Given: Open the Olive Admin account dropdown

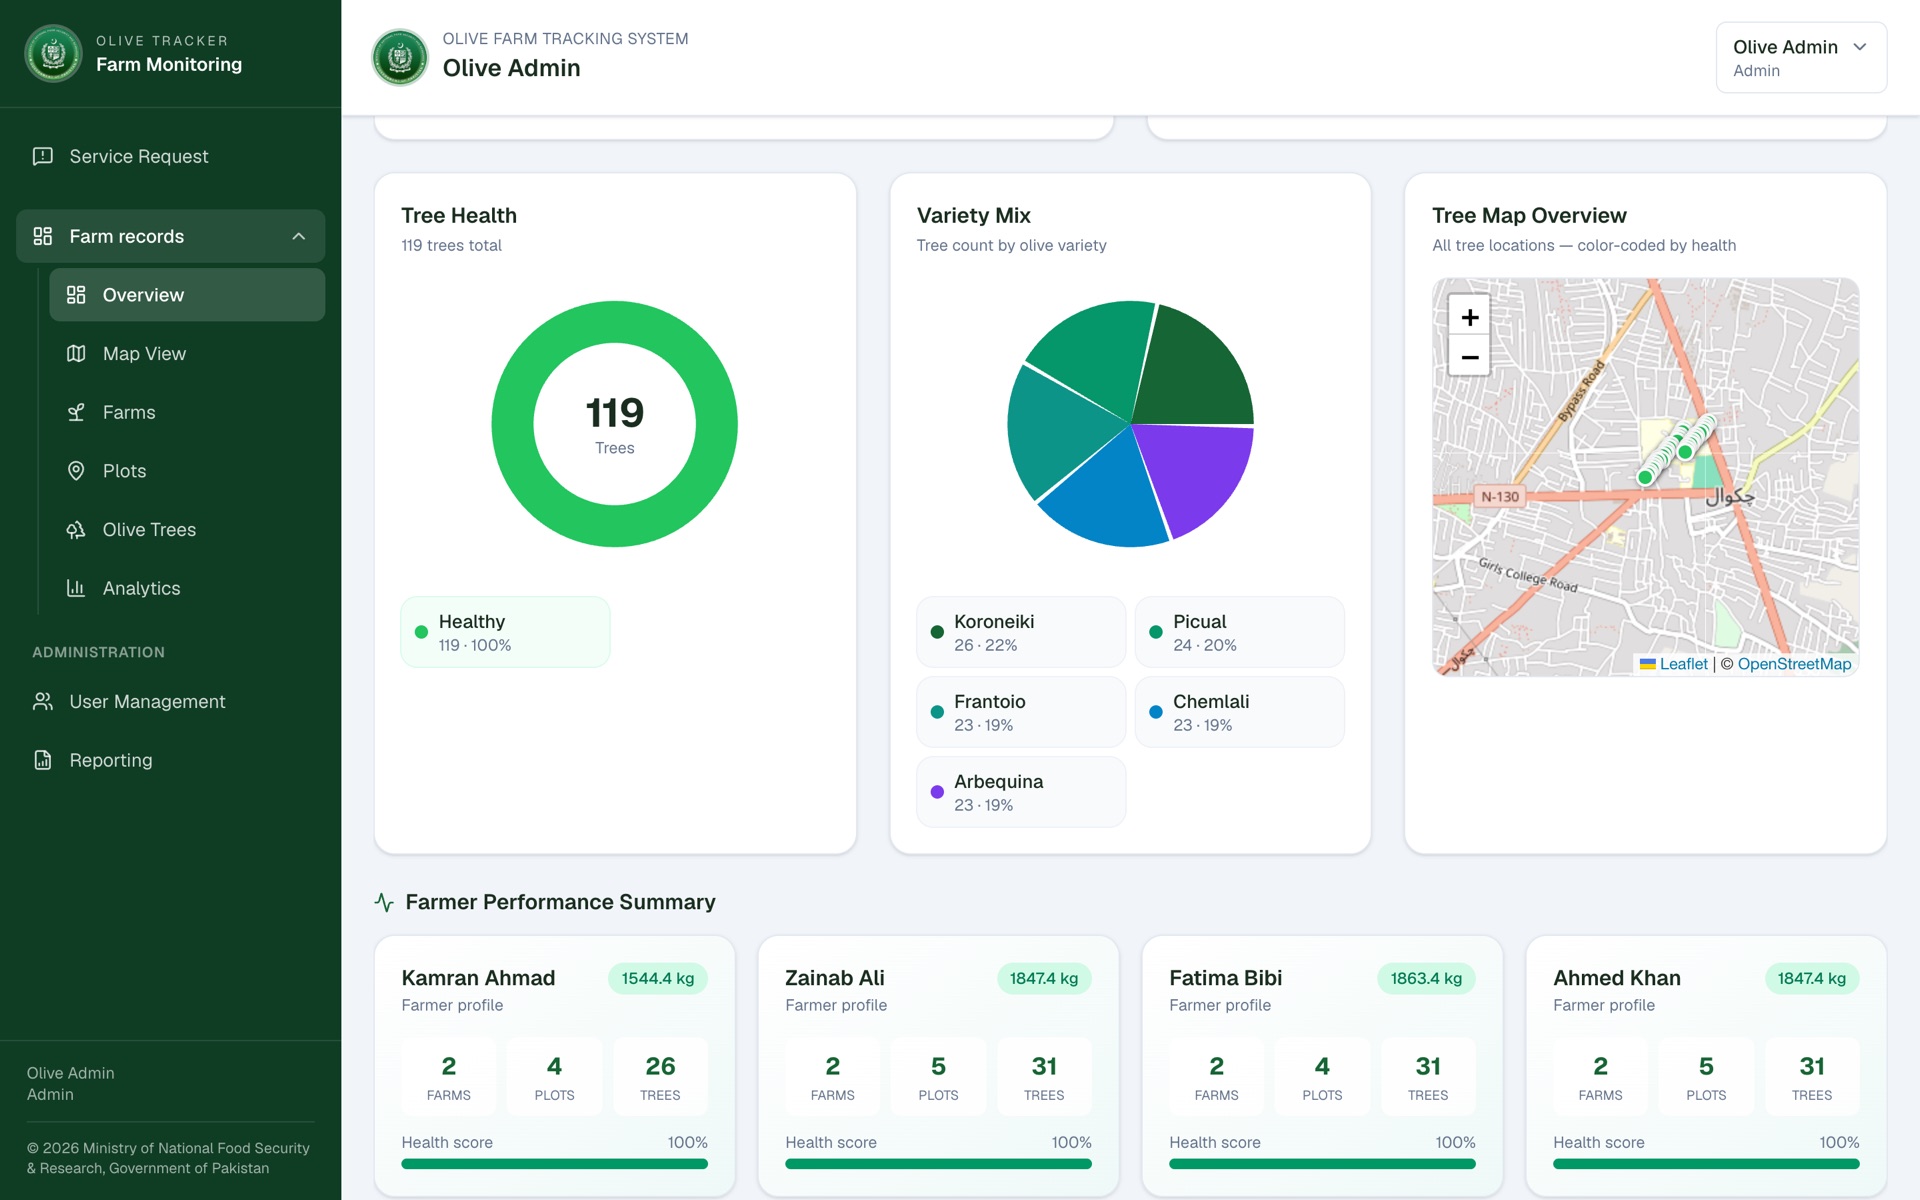Looking at the screenshot, I should tap(1801, 57).
